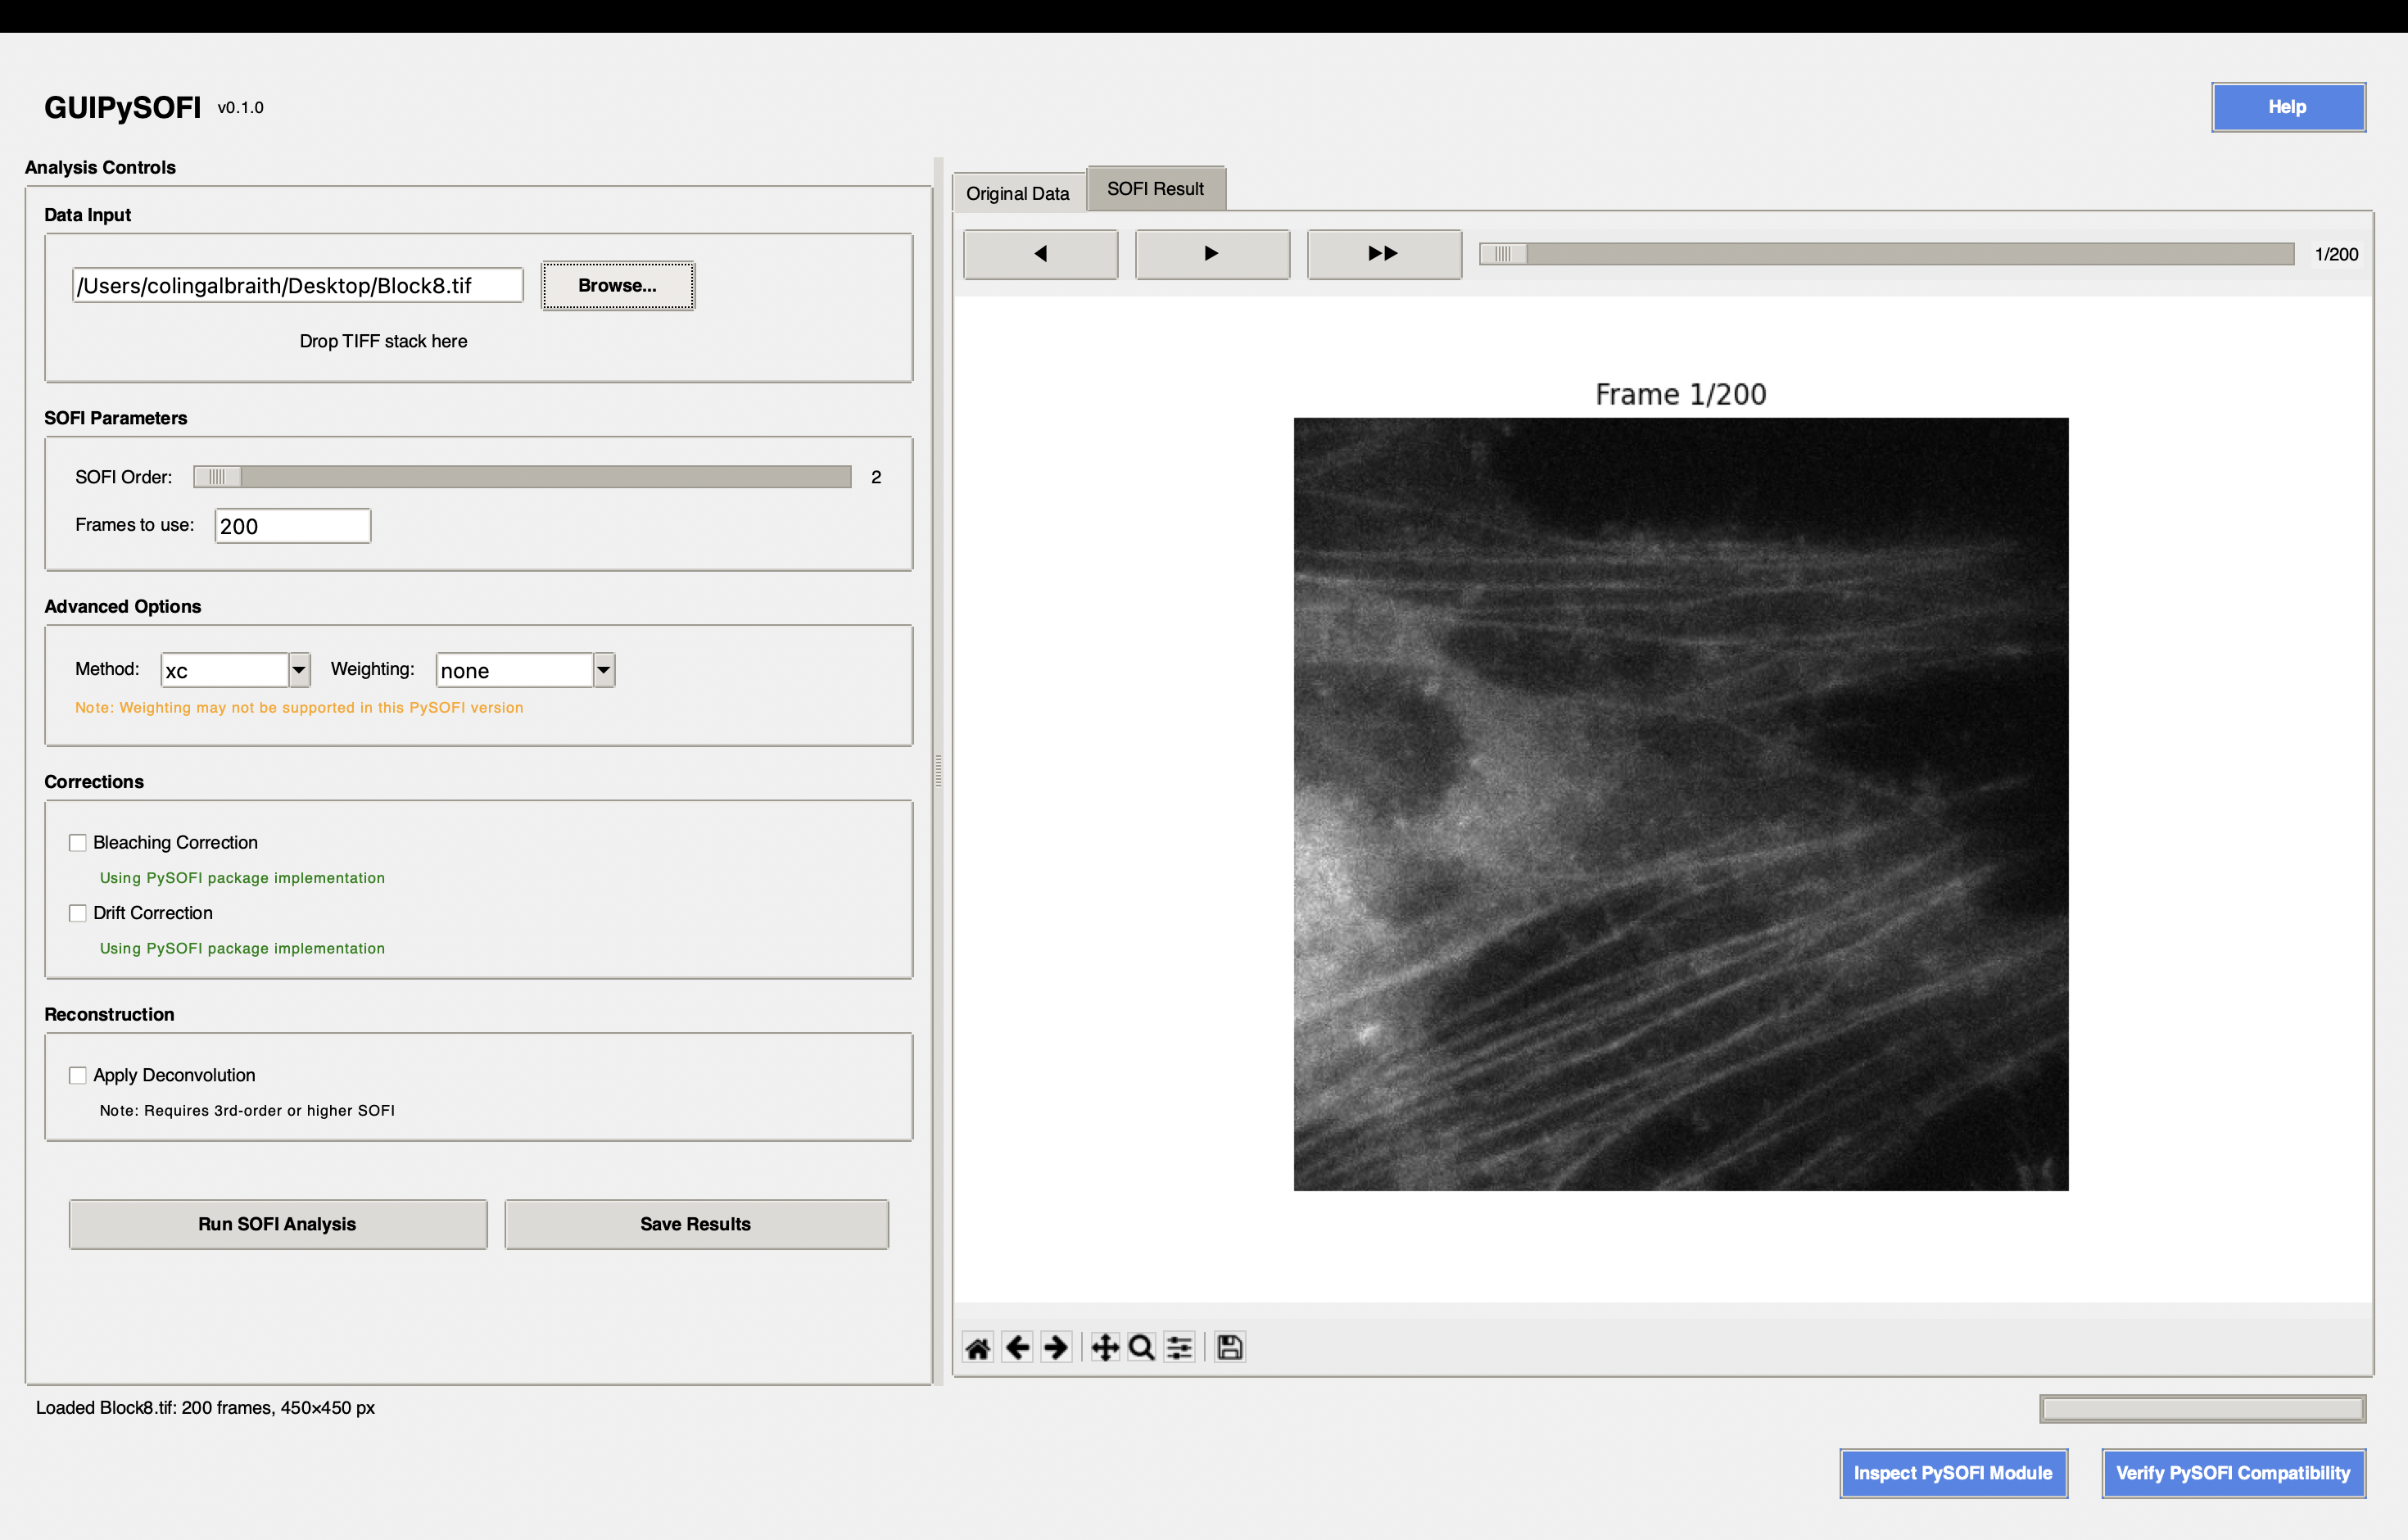Open the Configure subplots sliders icon
This screenshot has height=1540, width=2408.
click(x=1180, y=1348)
